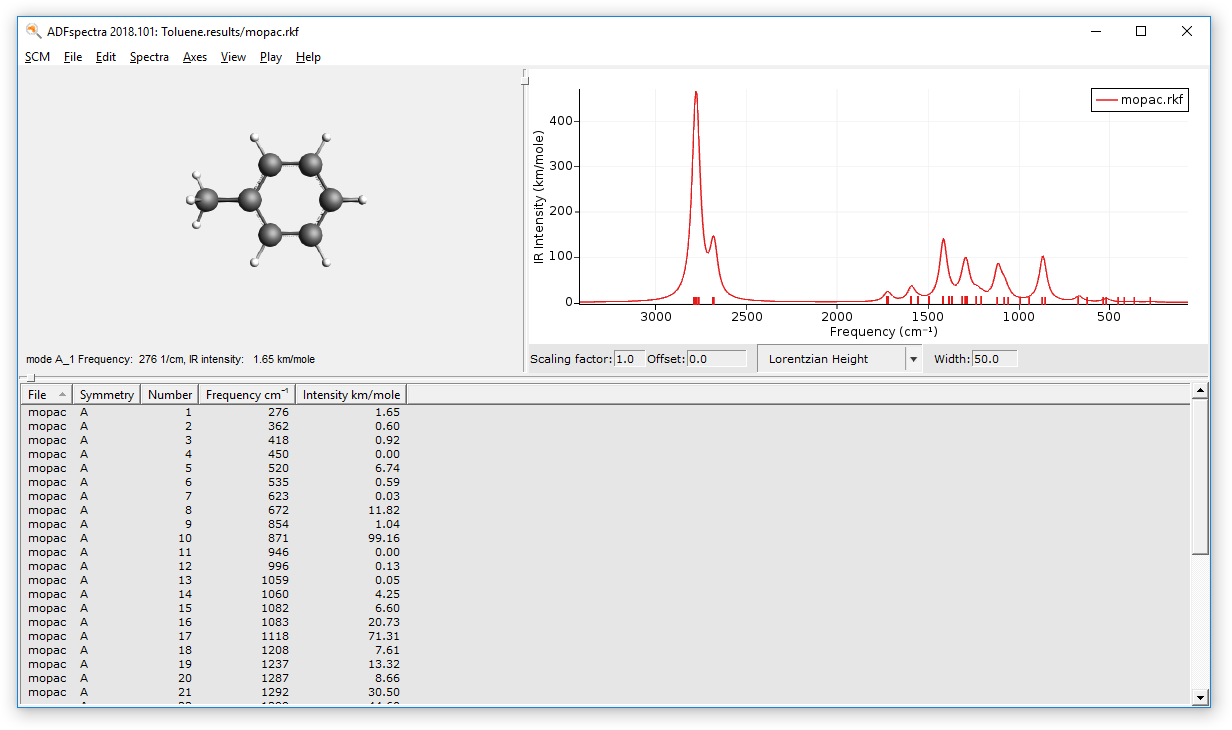Click the scroll down arrow of table scrollbar
This screenshot has height=730, width=1232.
1201,697
